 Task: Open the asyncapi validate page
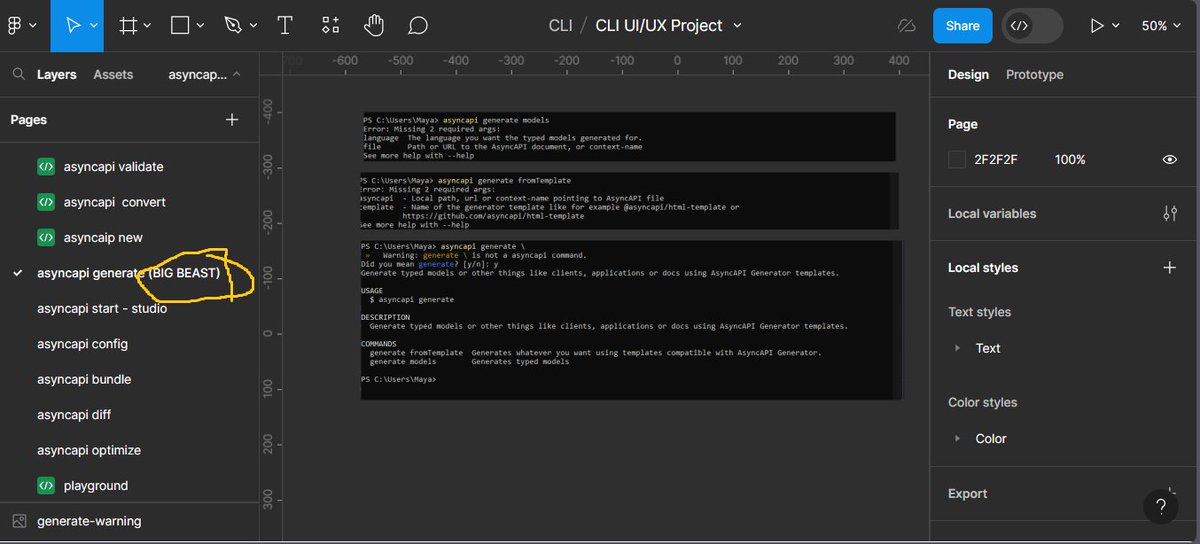coord(114,167)
